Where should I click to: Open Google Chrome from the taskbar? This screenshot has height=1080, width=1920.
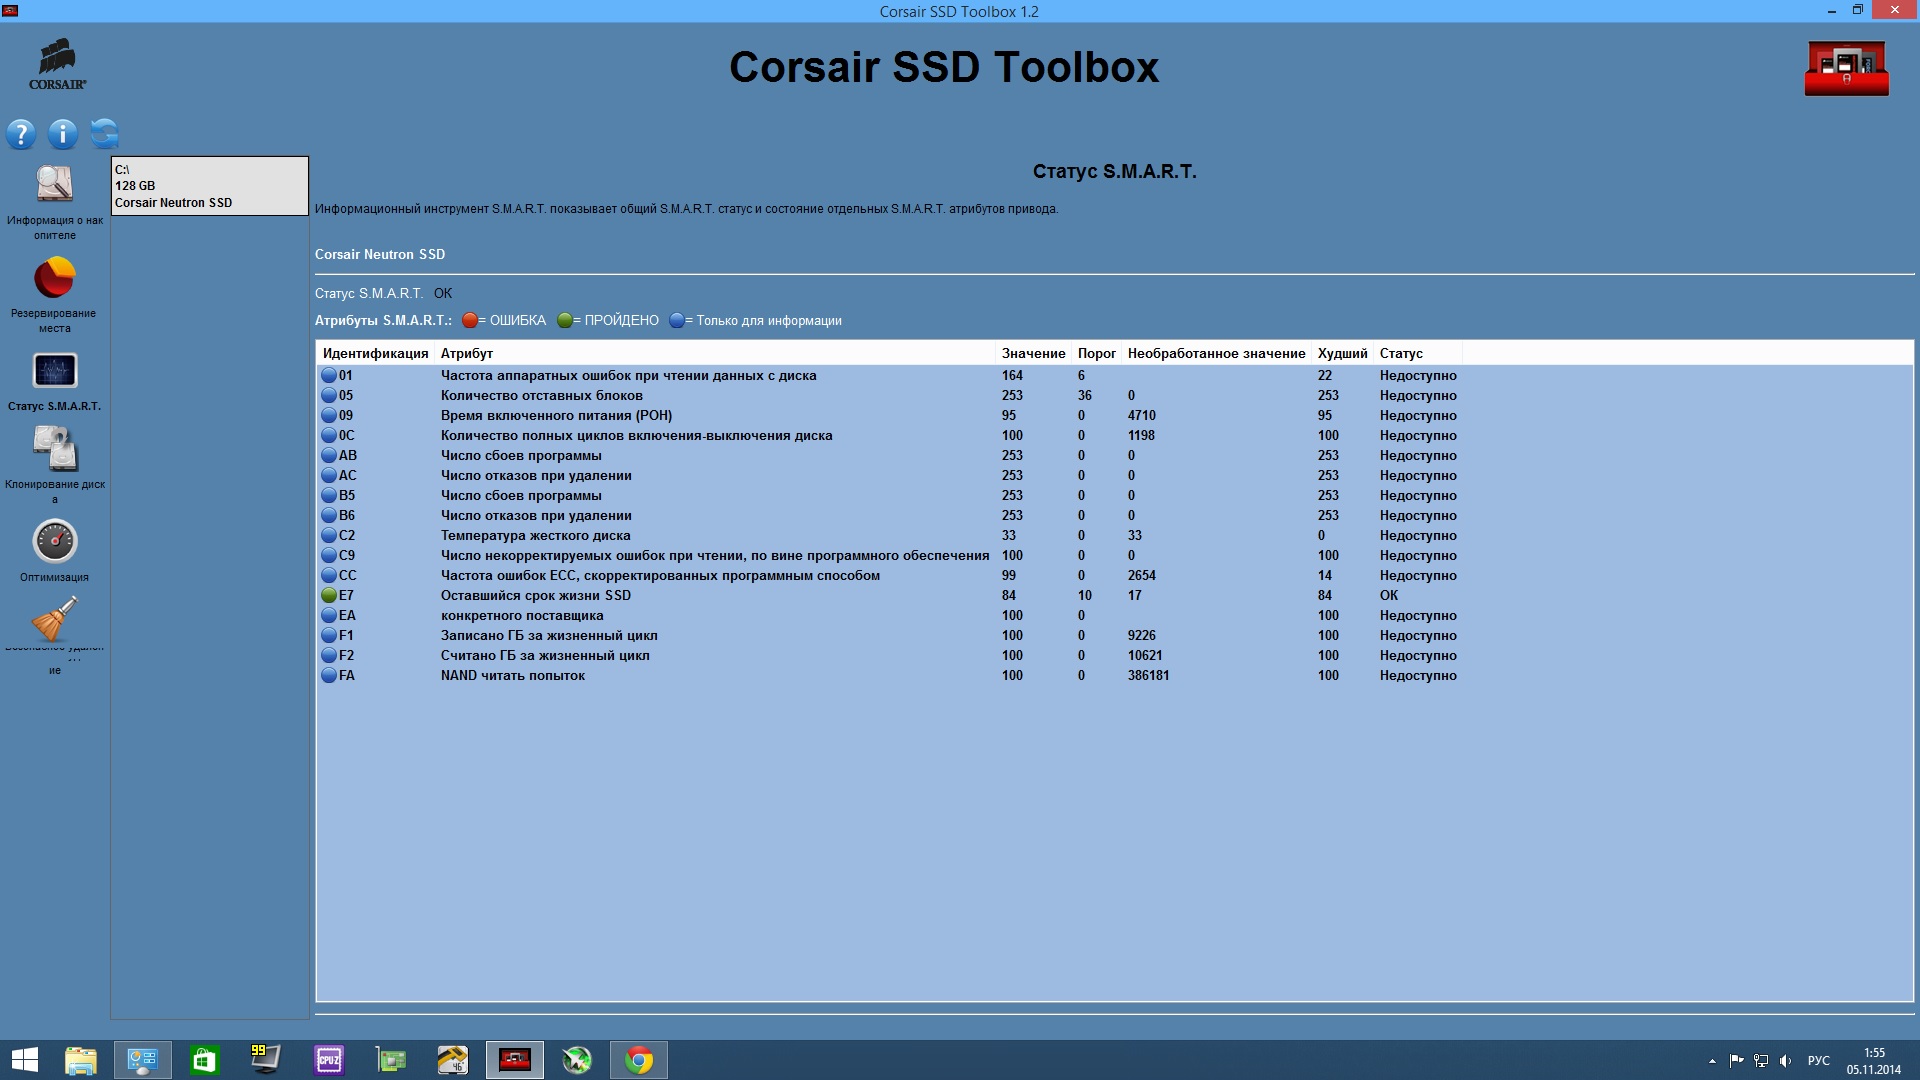639,1060
